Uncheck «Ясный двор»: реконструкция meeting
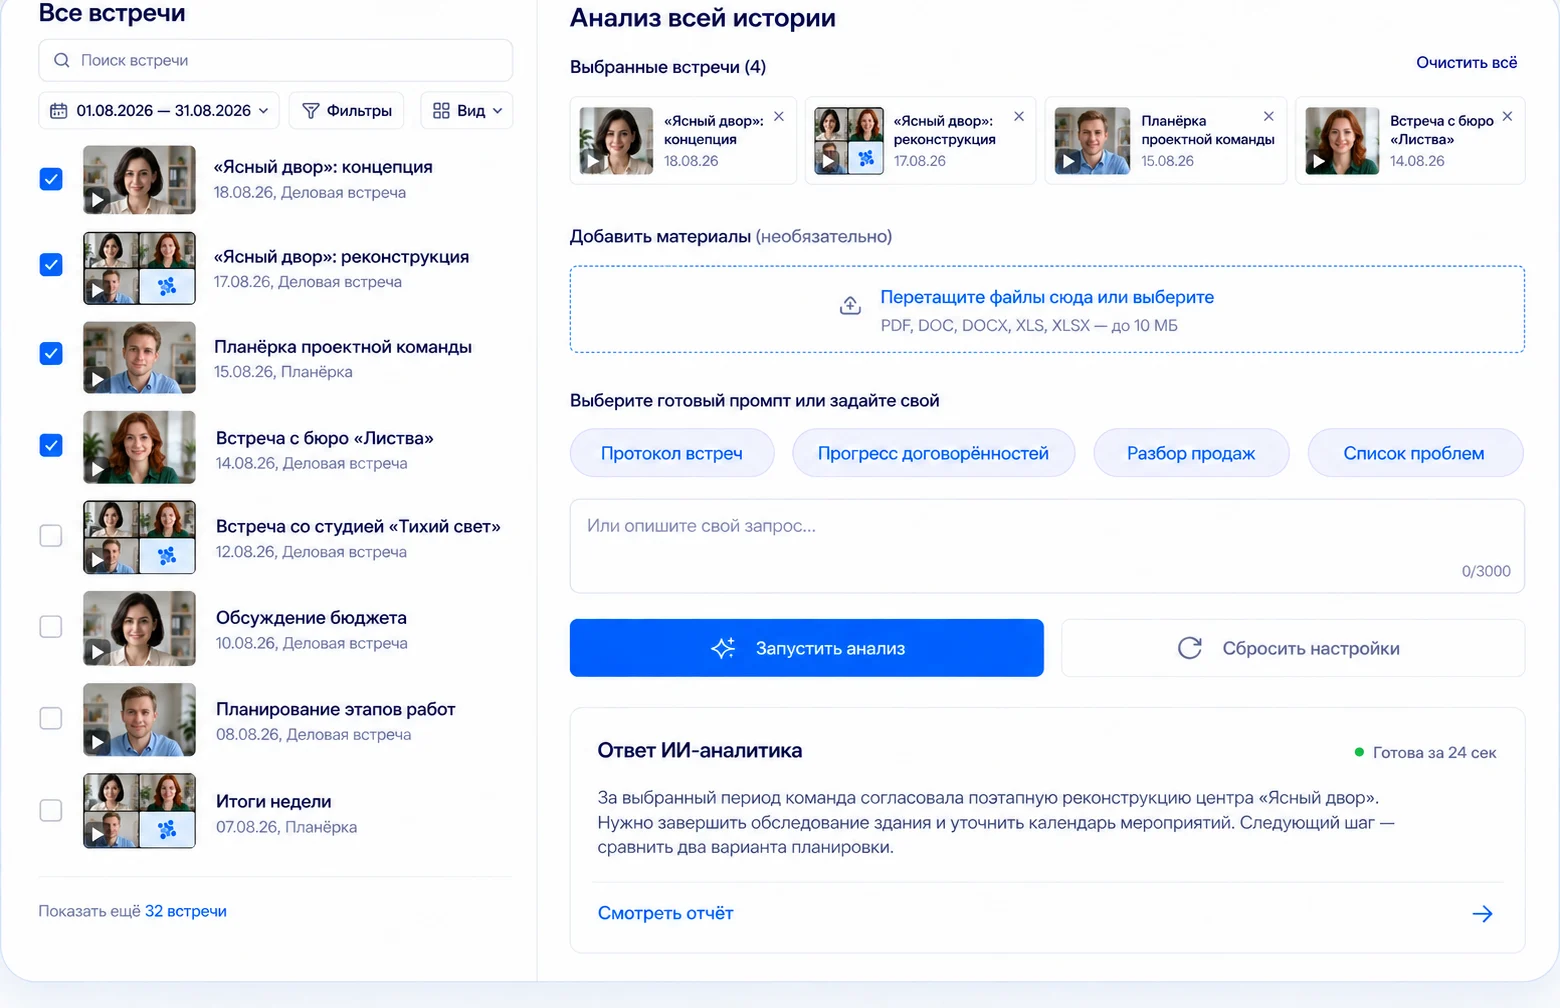The height and width of the screenshot is (1008, 1560). click(x=51, y=265)
